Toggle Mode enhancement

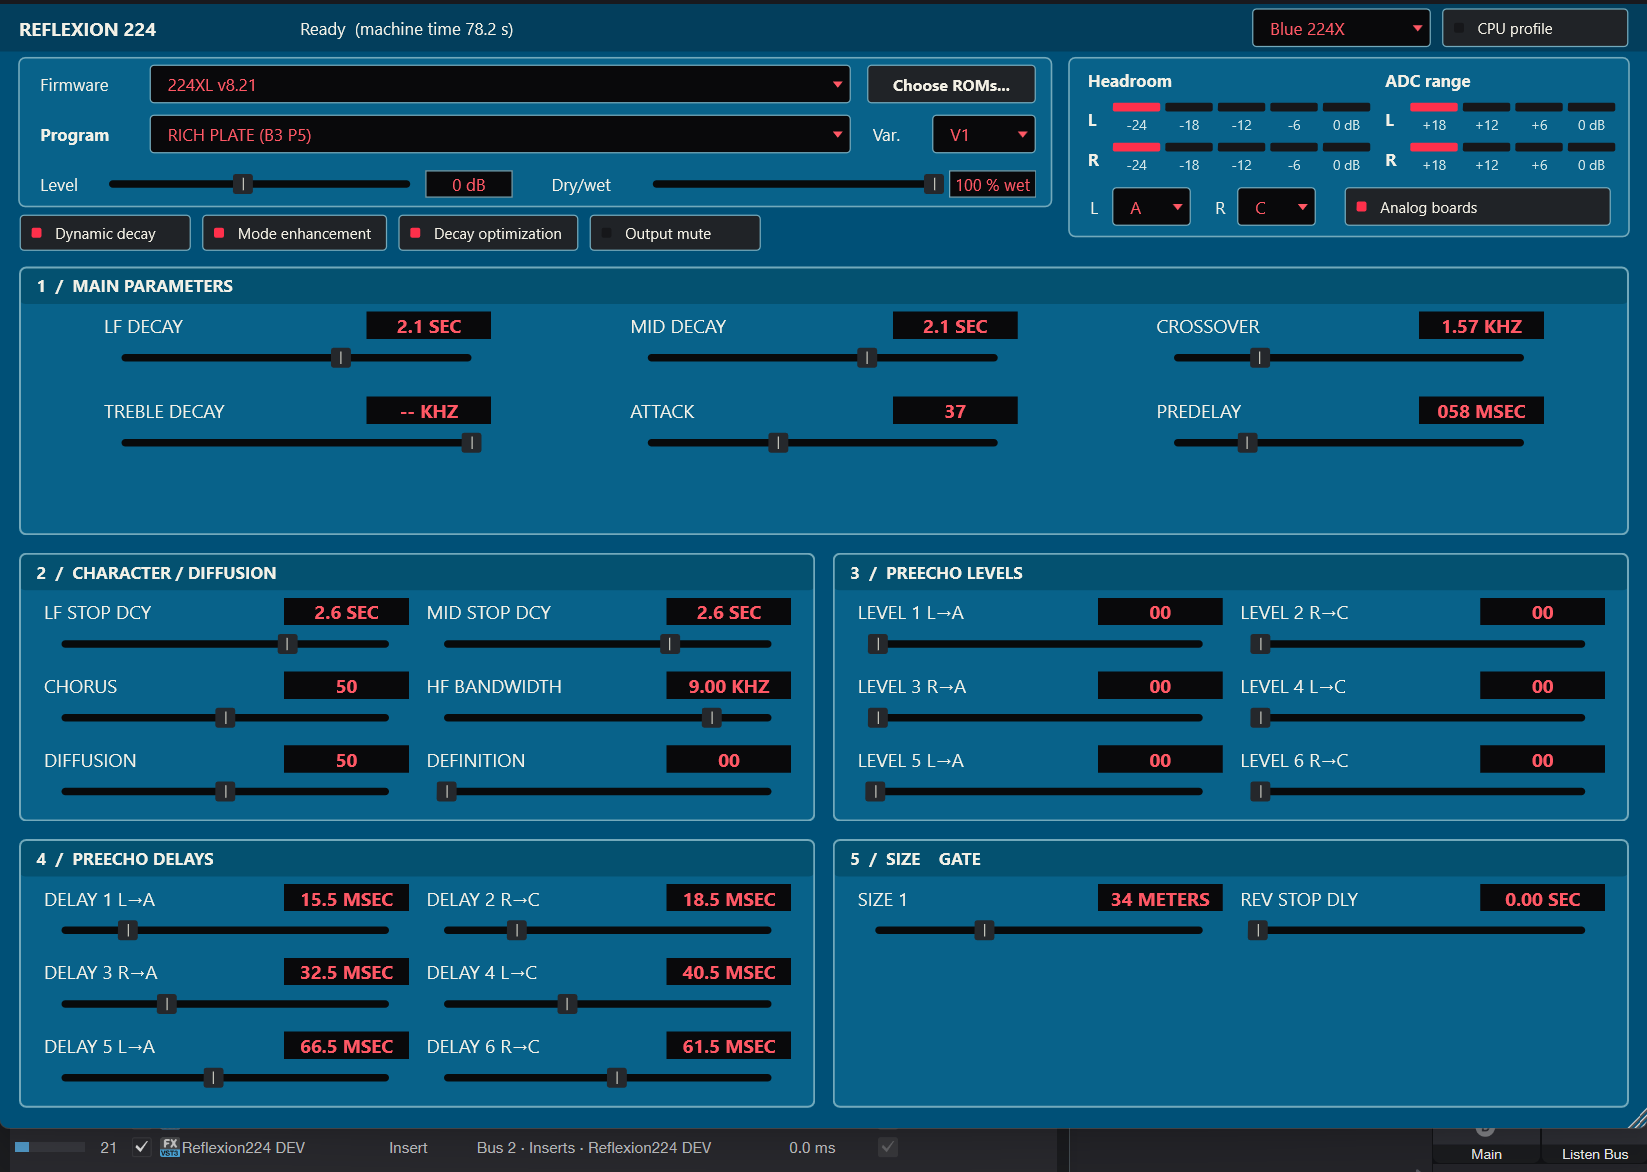point(294,233)
